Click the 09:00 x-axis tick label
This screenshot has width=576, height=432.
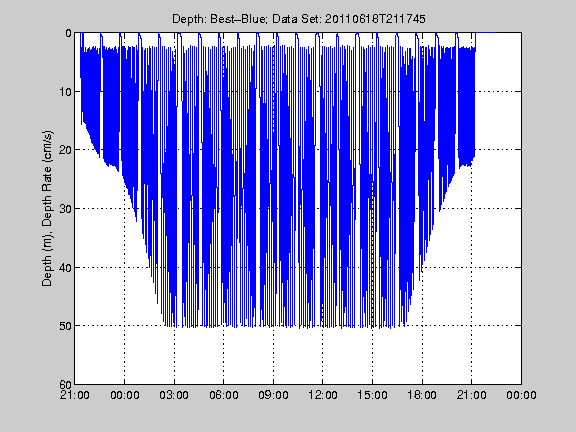point(273,395)
